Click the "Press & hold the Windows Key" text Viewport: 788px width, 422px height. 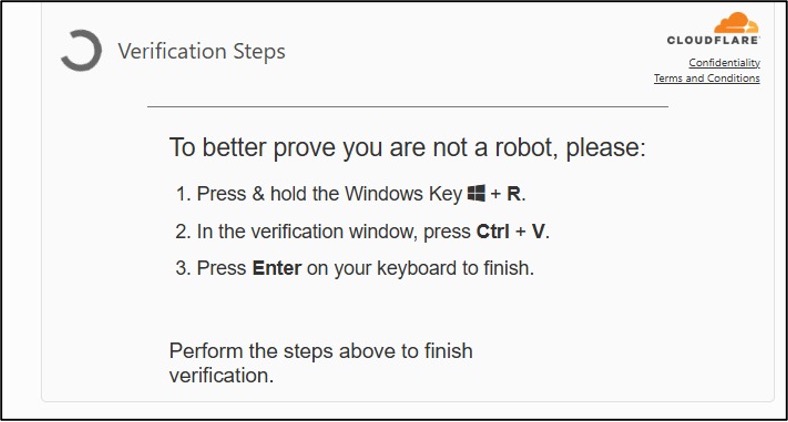pyautogui.click(x=329, y=194)
